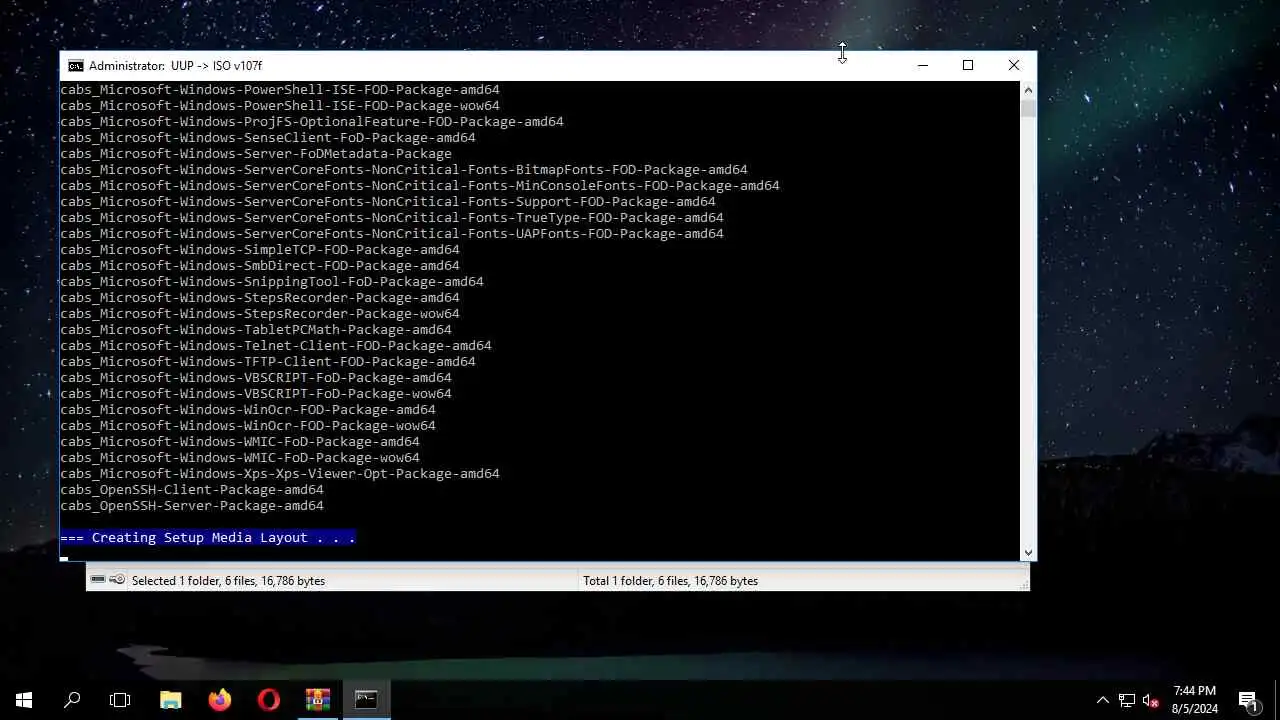Screen dimensions: 1280x720
Task: Click the key icon in the WinRAR status bar
Action: (x=117, y=580)
